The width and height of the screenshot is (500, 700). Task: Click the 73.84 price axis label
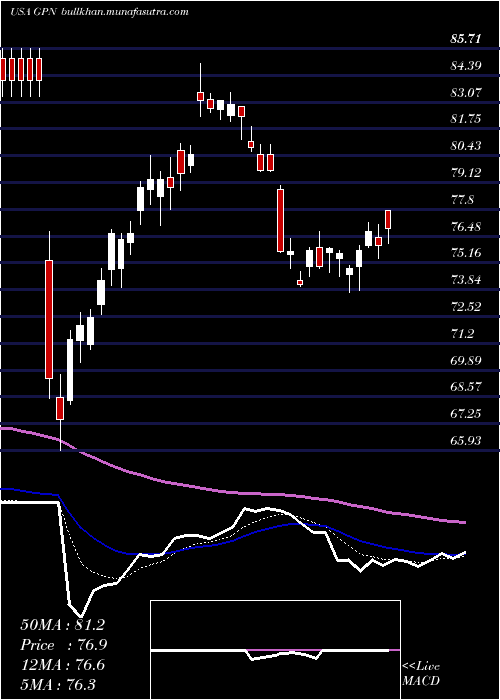click(x=466, y=280)
